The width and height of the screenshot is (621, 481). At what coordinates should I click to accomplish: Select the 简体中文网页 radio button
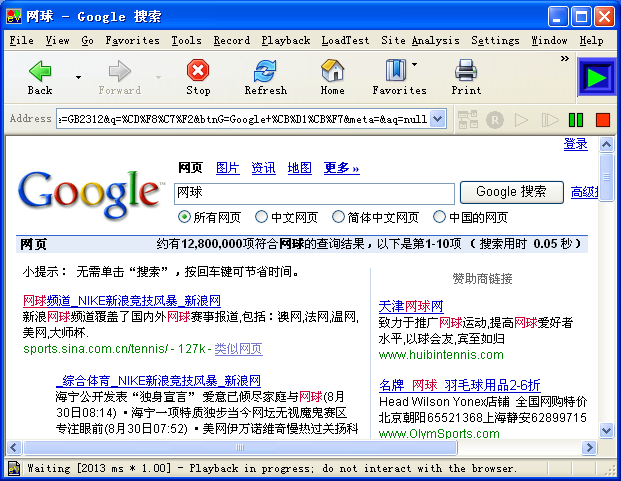[338, 217]
